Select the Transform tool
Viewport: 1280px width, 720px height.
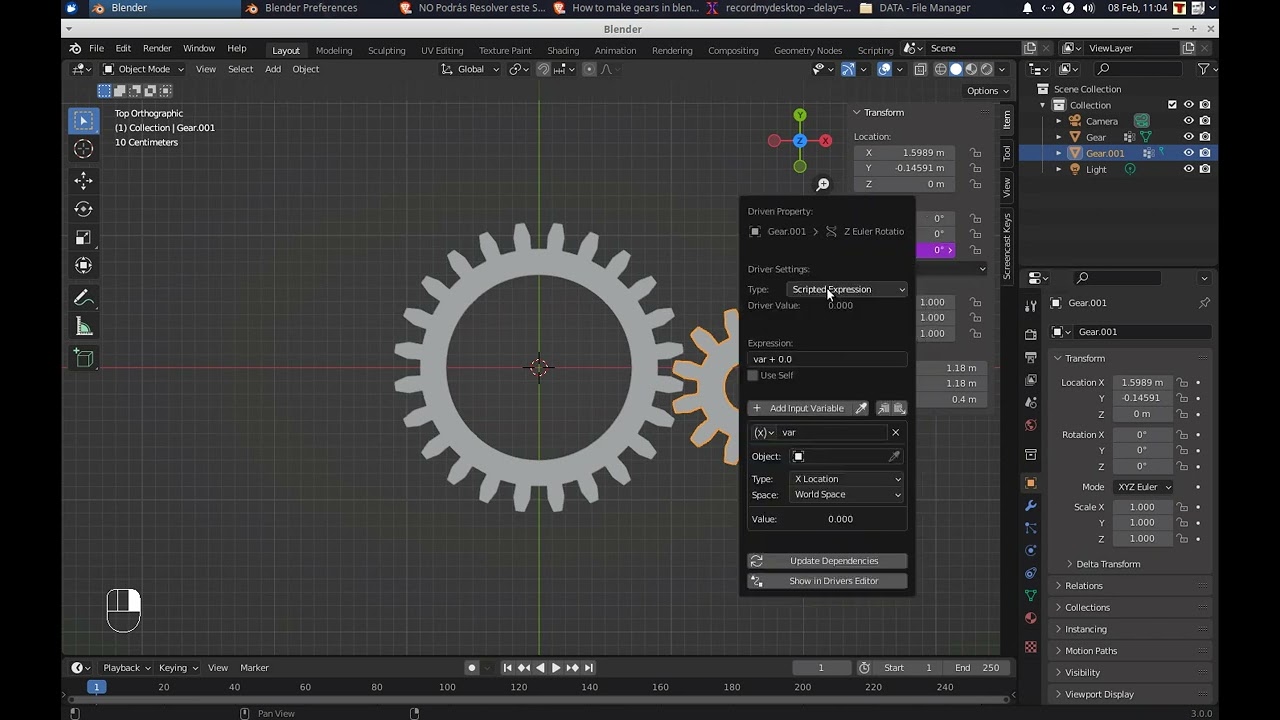click(84, 265)
